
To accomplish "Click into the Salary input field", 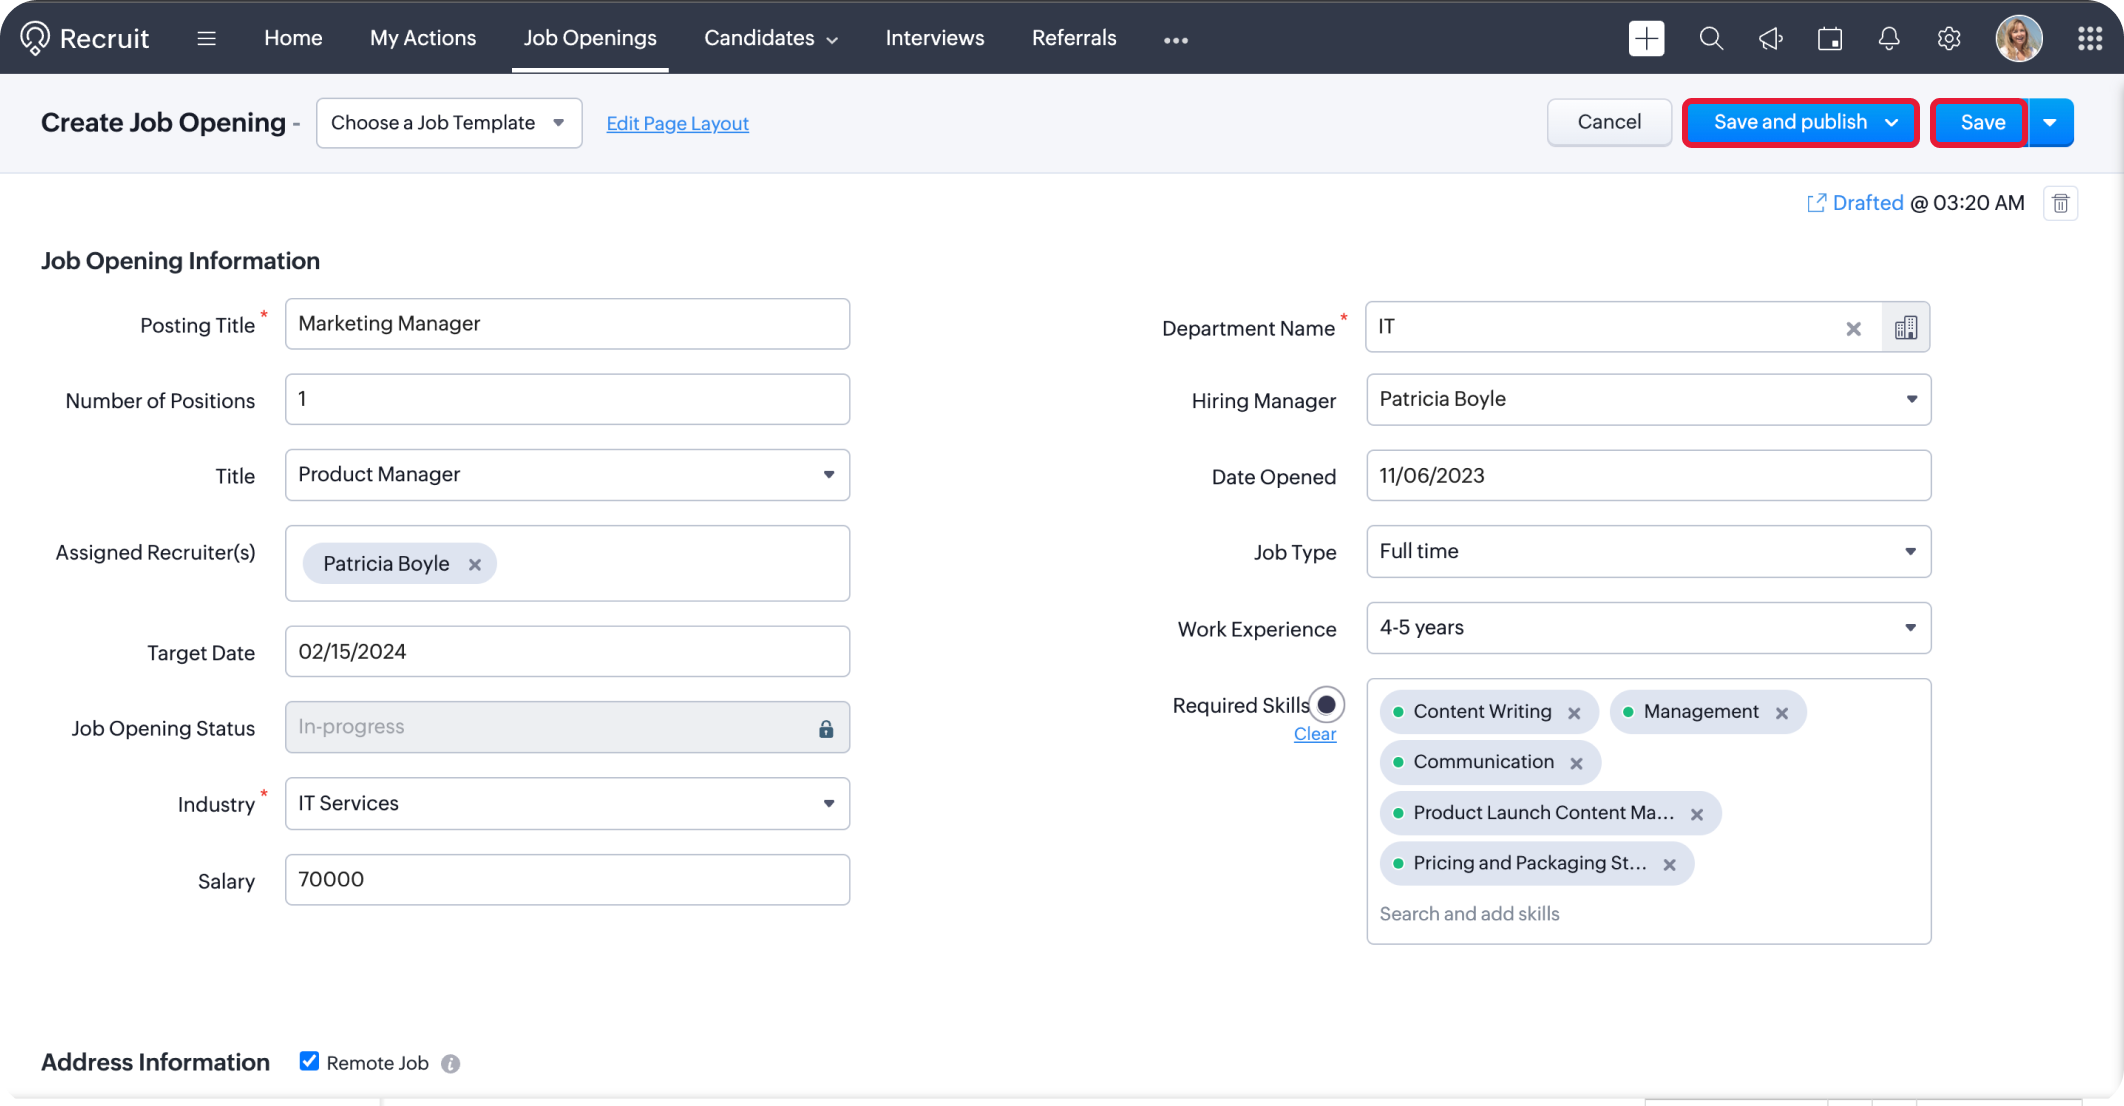I will coord(567,880).
